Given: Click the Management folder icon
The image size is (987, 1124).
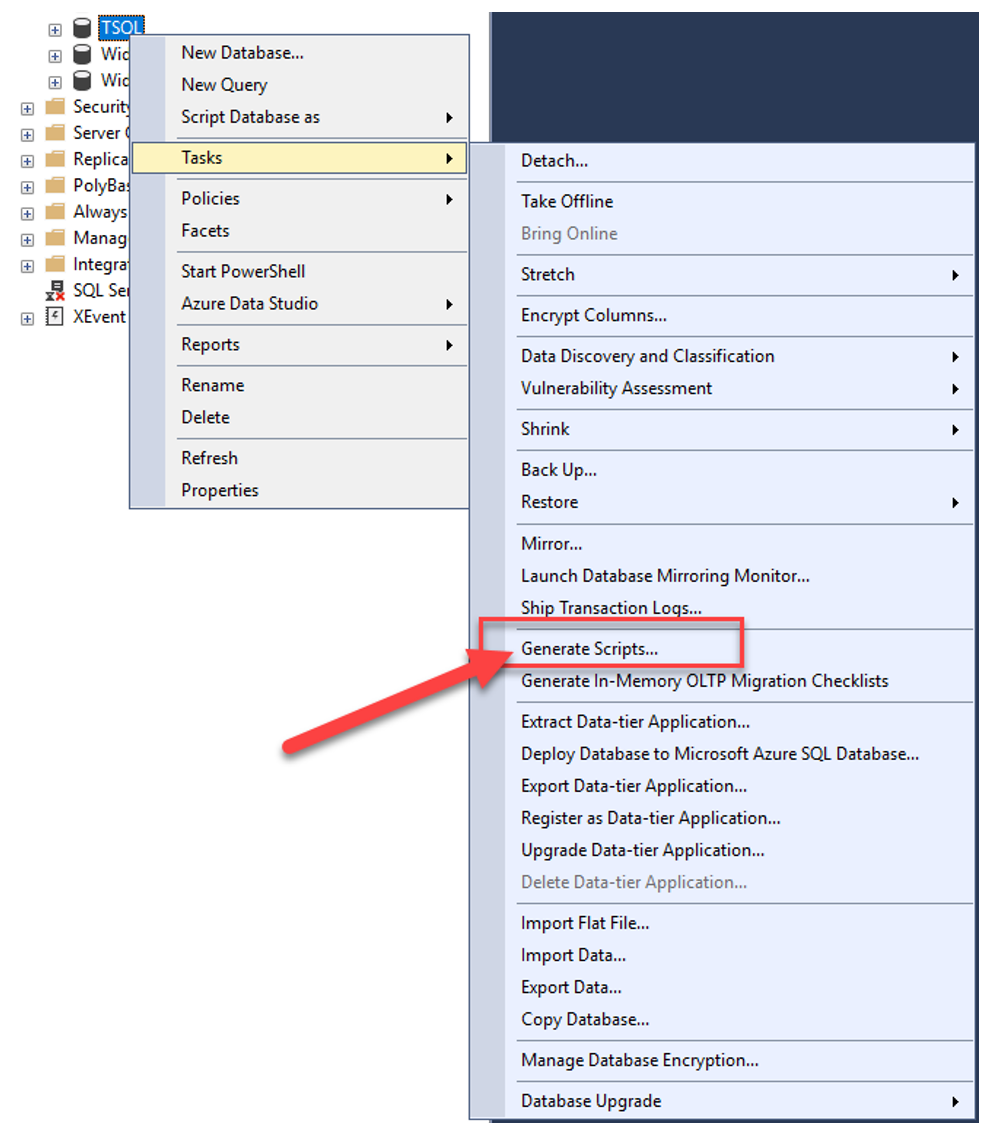Looking at the screenshot, I should pyautogui.click(x=54, y=238).
